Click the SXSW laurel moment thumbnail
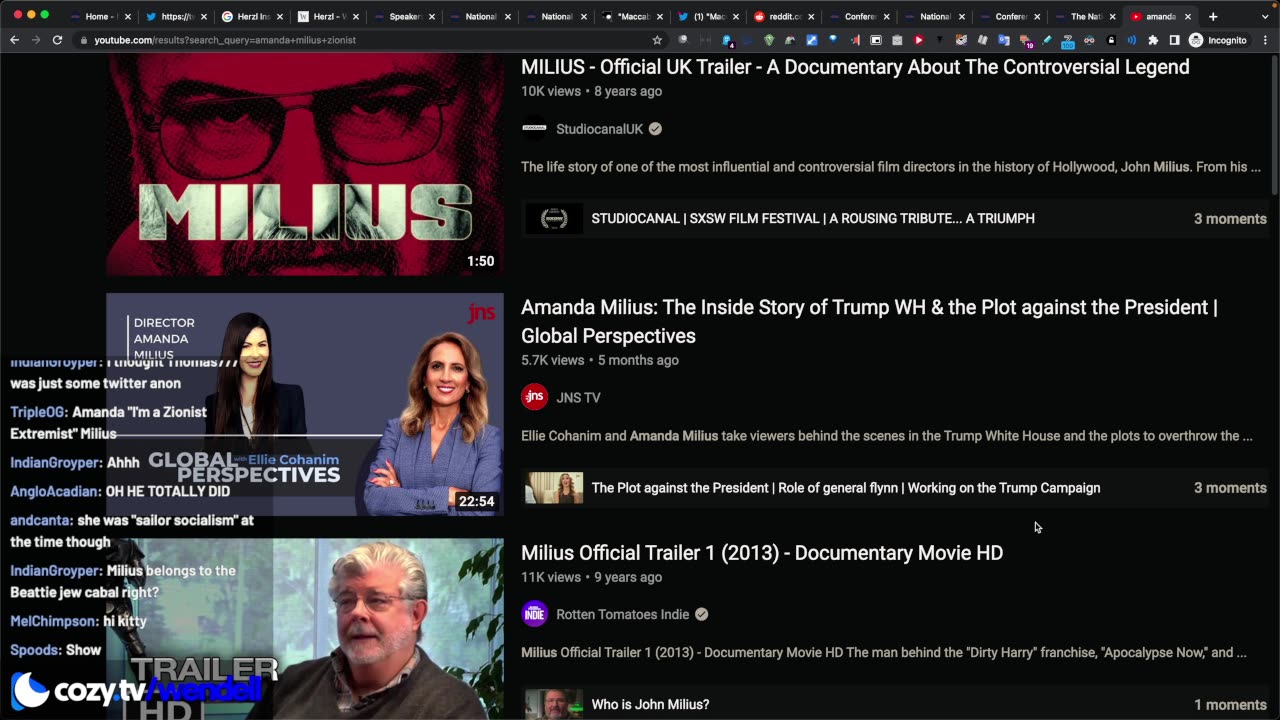This screenshot has height=720, width=1280. (554, 218)
